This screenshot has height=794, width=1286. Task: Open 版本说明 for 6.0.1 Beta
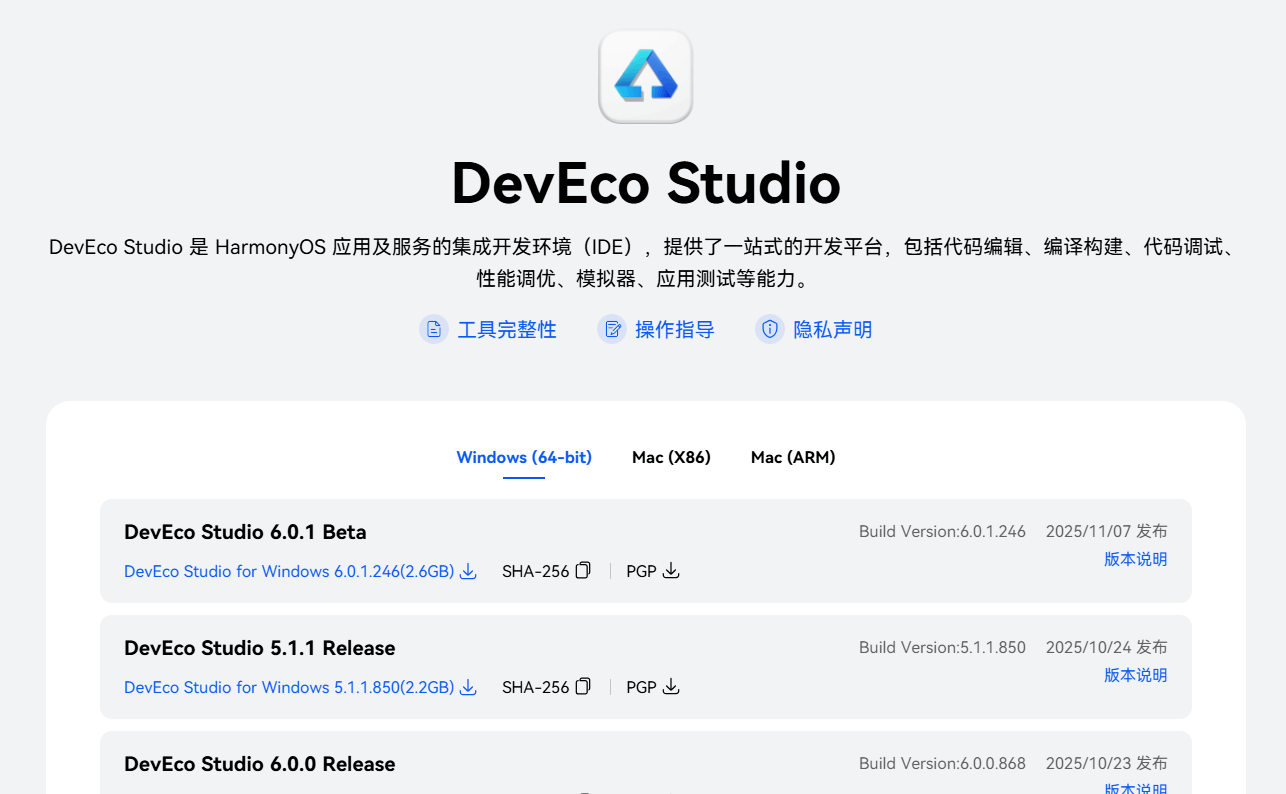(x=1135, y=559)
